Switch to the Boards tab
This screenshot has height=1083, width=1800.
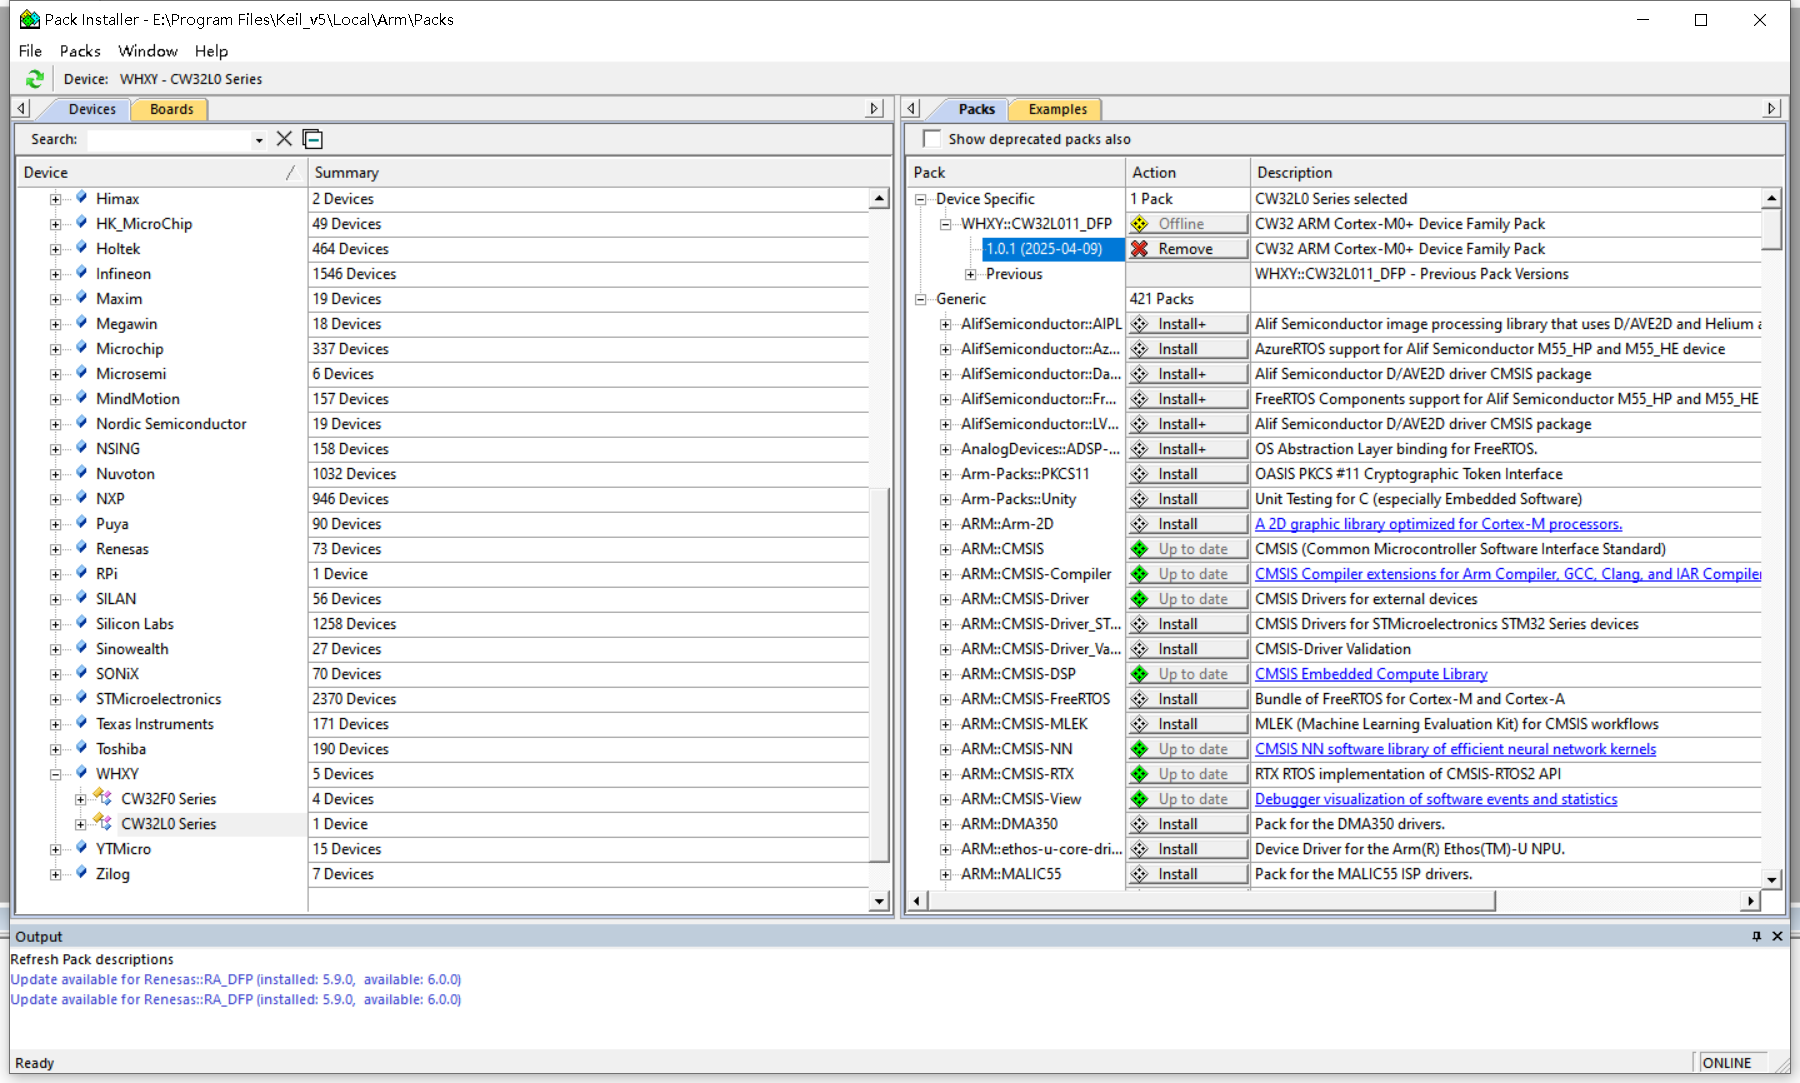click(x=171, y=109)
